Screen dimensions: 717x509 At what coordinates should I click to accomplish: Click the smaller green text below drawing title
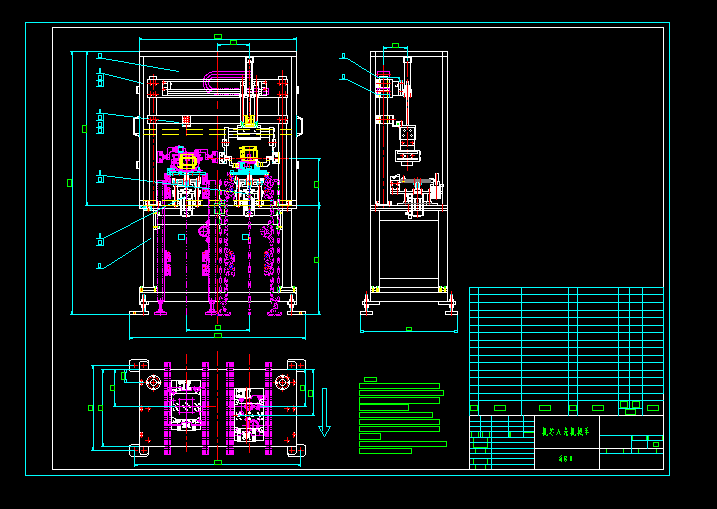click(x=566, y=459)
